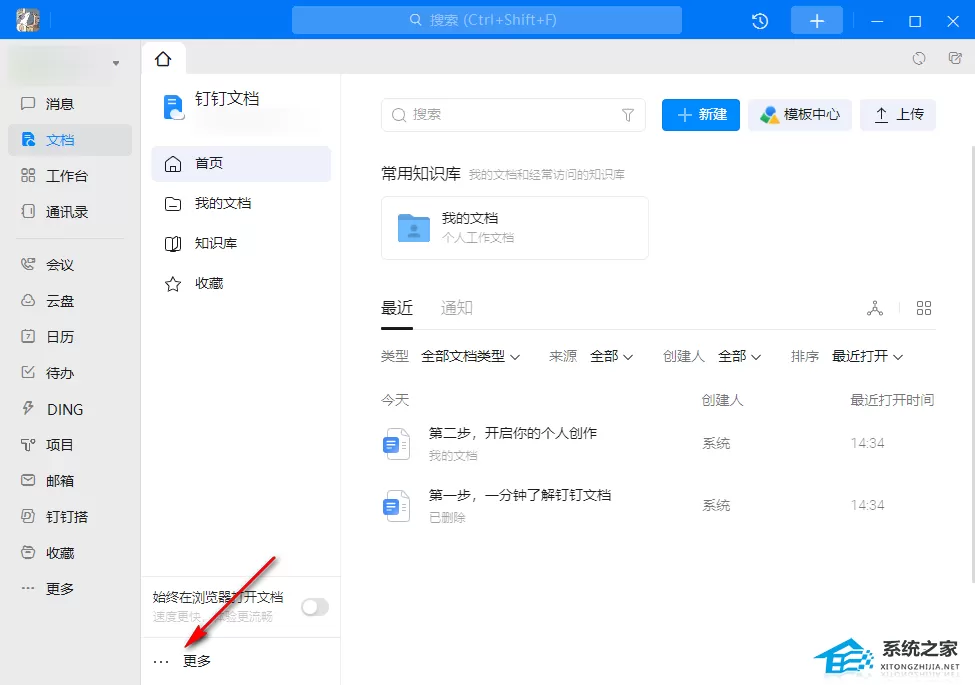Switch to the graph structure view icon
Image resolution: width=975 pixels, height=685 pixels.
pyautogui.click(x=875, y=308)
